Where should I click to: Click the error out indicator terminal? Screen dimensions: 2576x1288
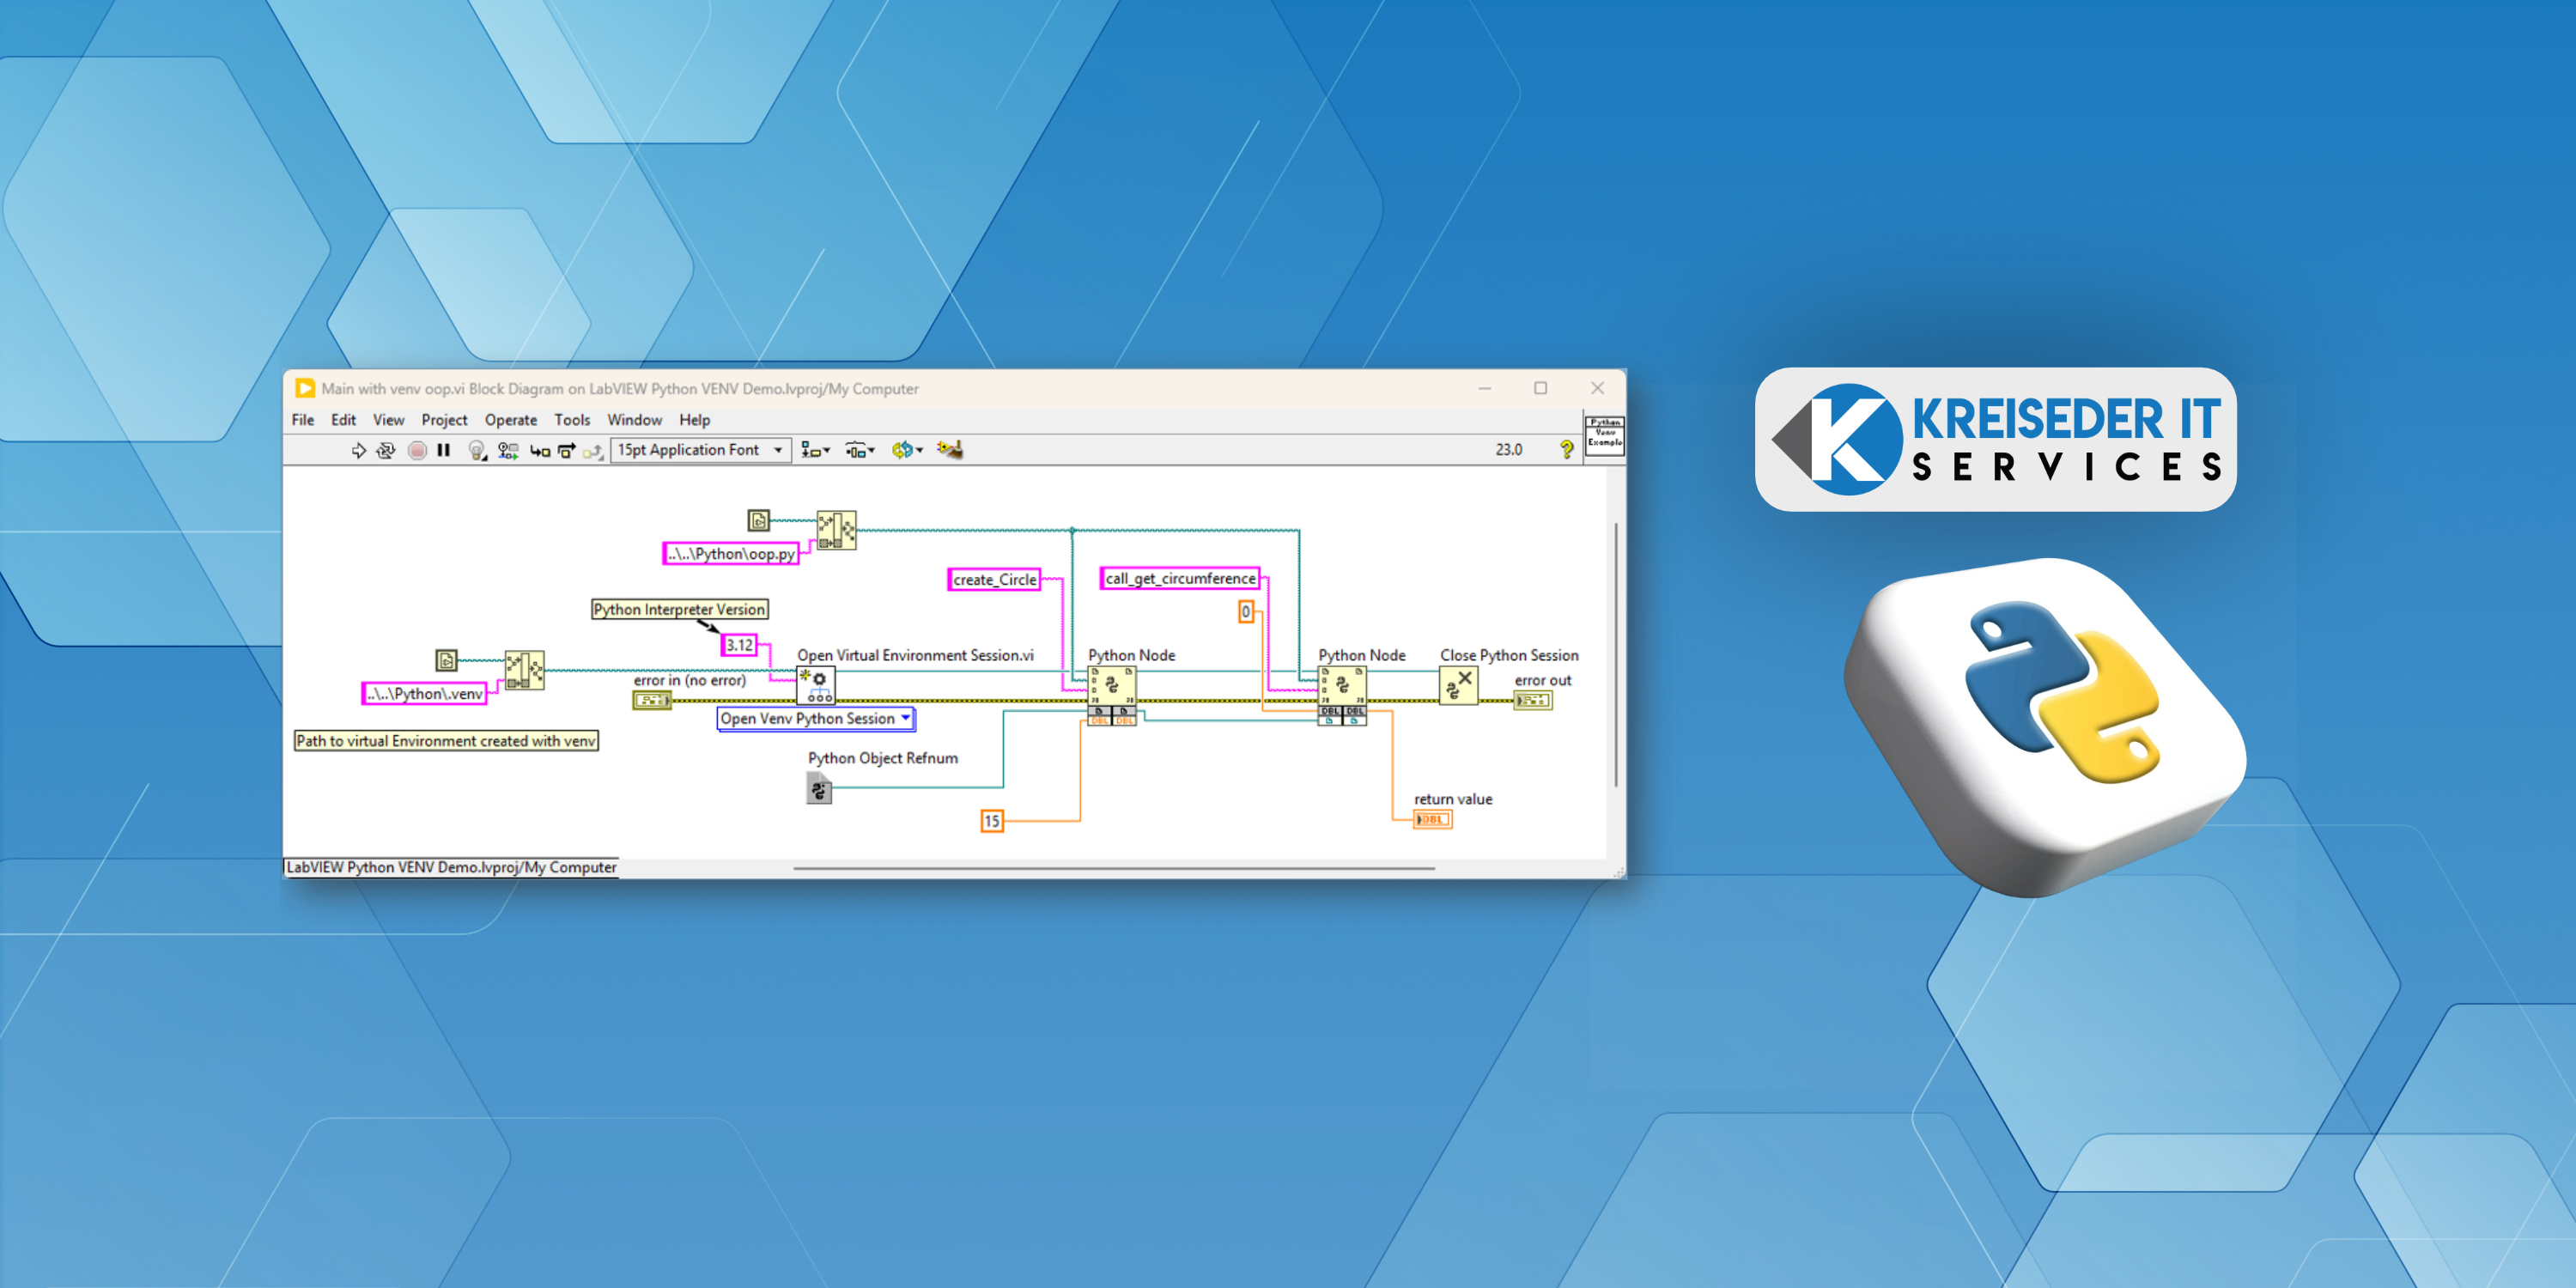pos(1533,700)
